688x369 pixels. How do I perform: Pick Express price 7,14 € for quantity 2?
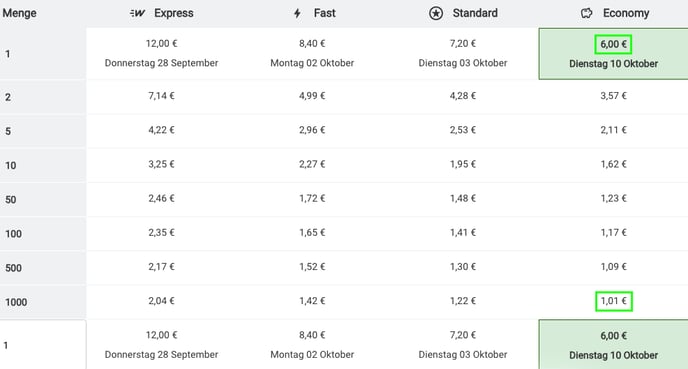point(161,96)
